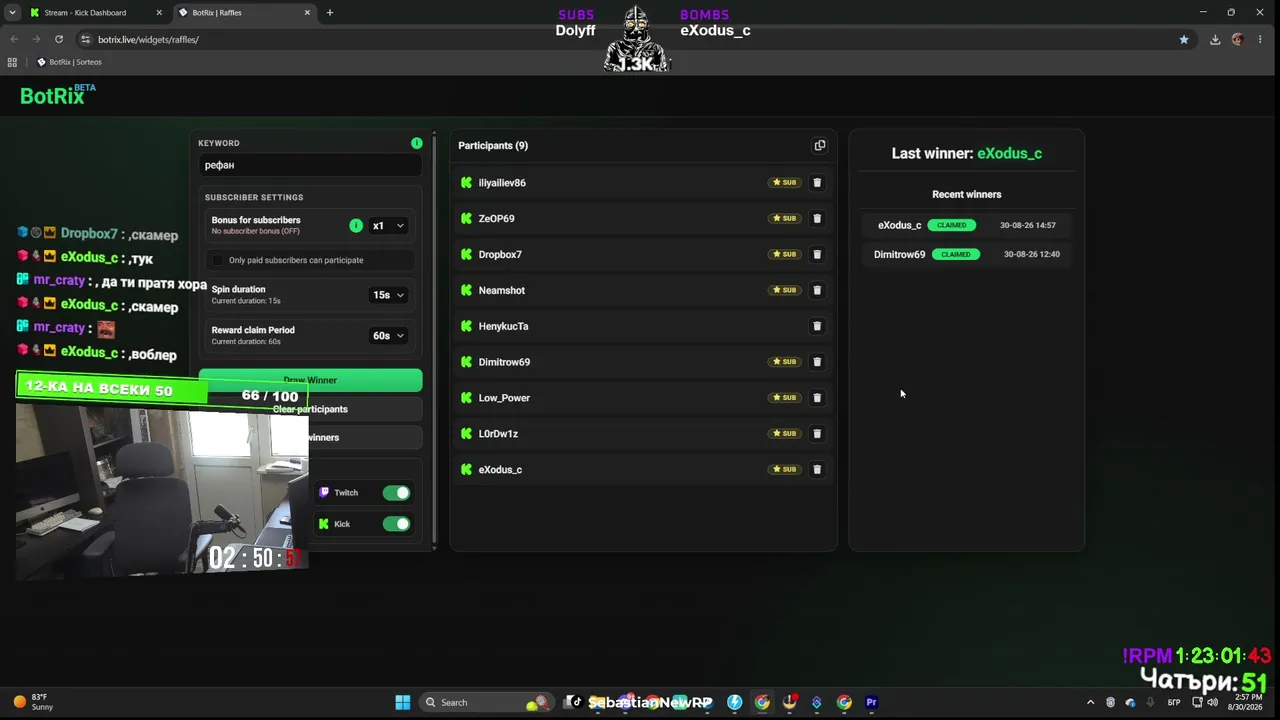Viewport: 1280px width, 720px height.
Task: Click the green info icon beside Keyword
Action: [417, 144]
